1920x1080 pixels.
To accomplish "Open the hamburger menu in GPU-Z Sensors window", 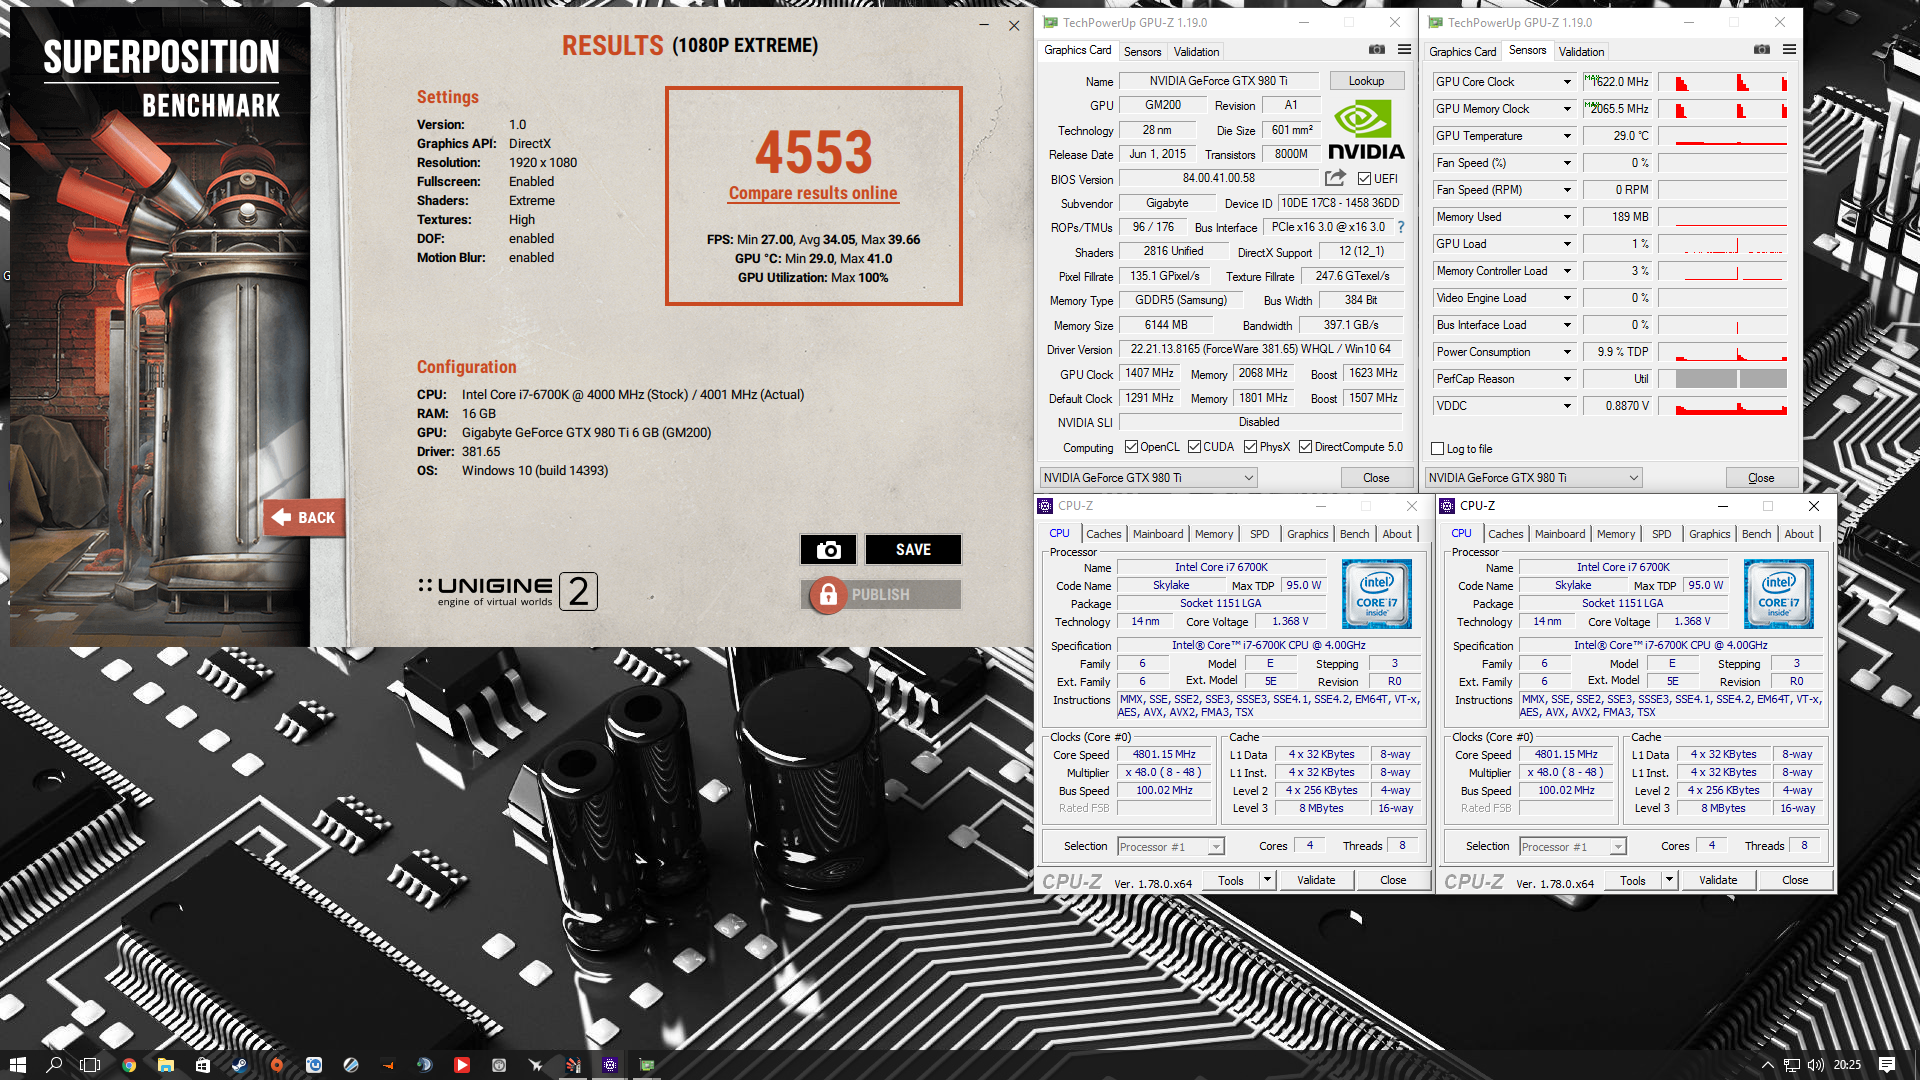I will pos(1789,49).
